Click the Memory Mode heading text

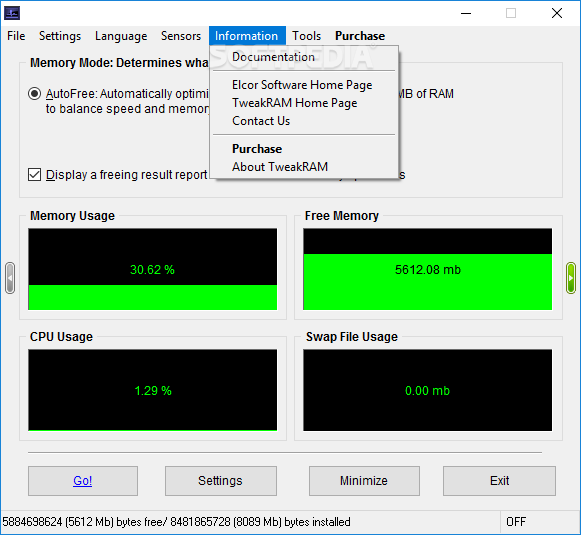click(x=119, y=63)
